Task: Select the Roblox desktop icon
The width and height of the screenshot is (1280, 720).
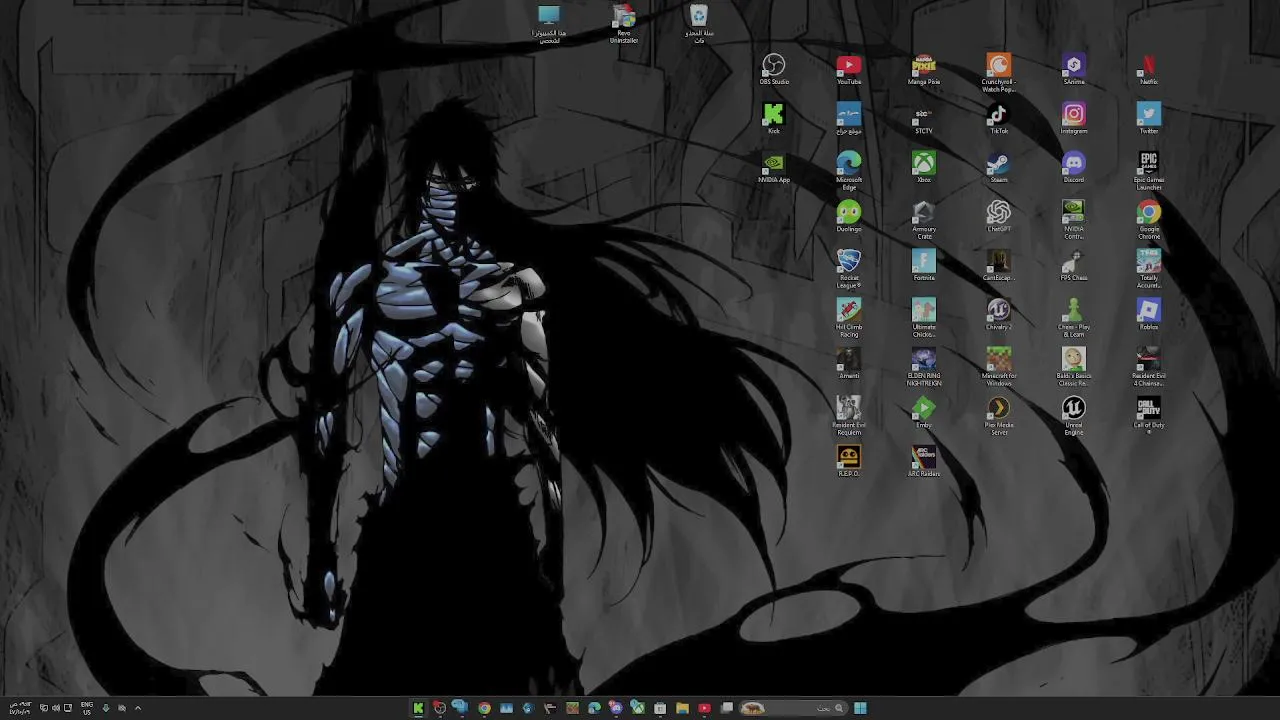Action: click(1149, 314)
